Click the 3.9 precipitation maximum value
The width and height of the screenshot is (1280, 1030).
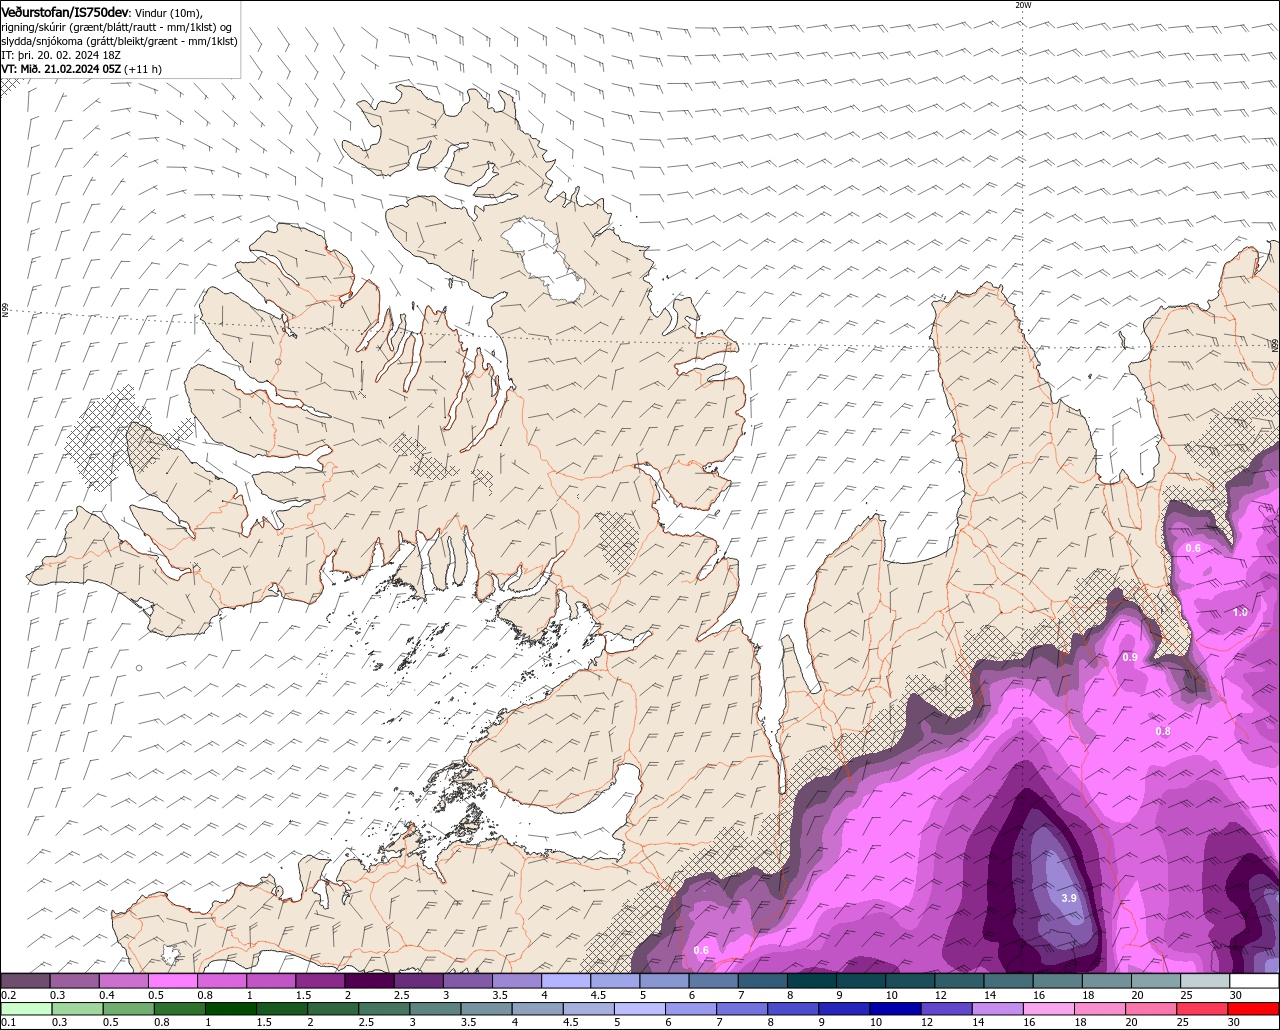click(1068, 898)
